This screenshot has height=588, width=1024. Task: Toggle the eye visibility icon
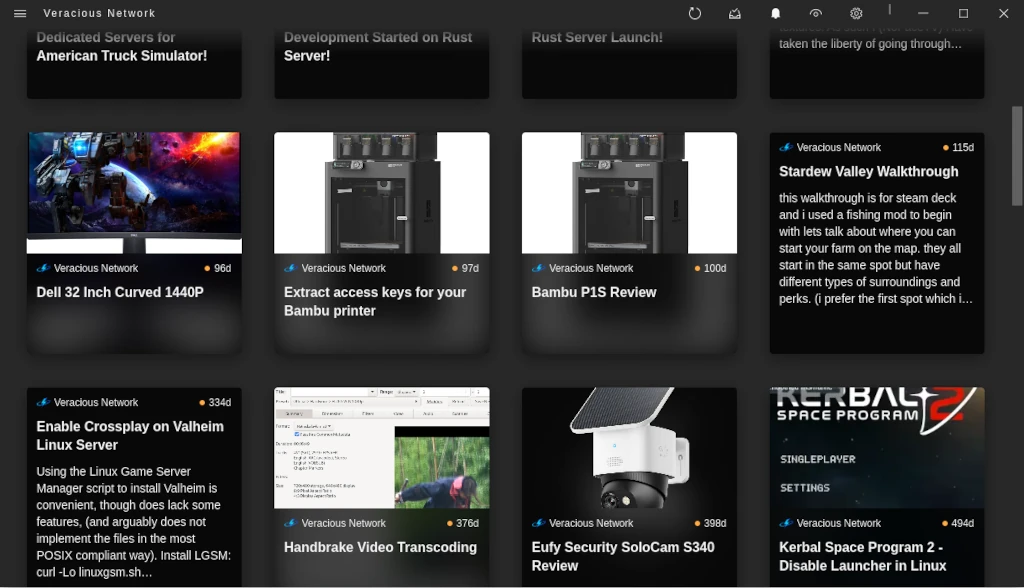[x=816, y=13]
